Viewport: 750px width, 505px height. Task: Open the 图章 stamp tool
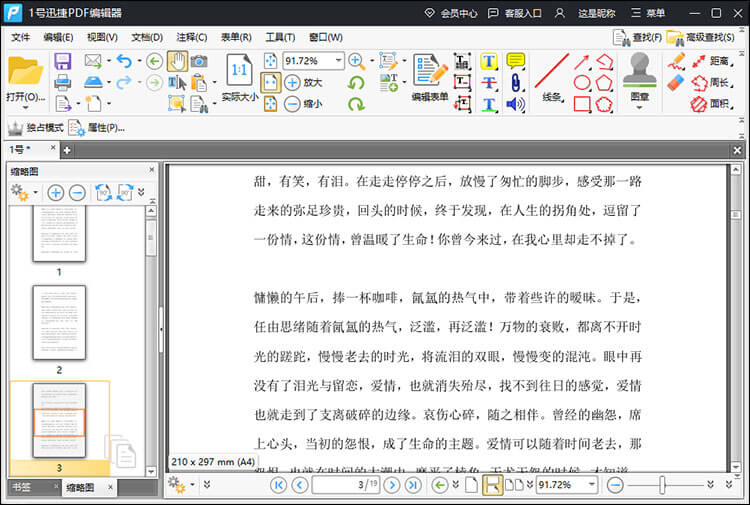[x=640, y=77]
